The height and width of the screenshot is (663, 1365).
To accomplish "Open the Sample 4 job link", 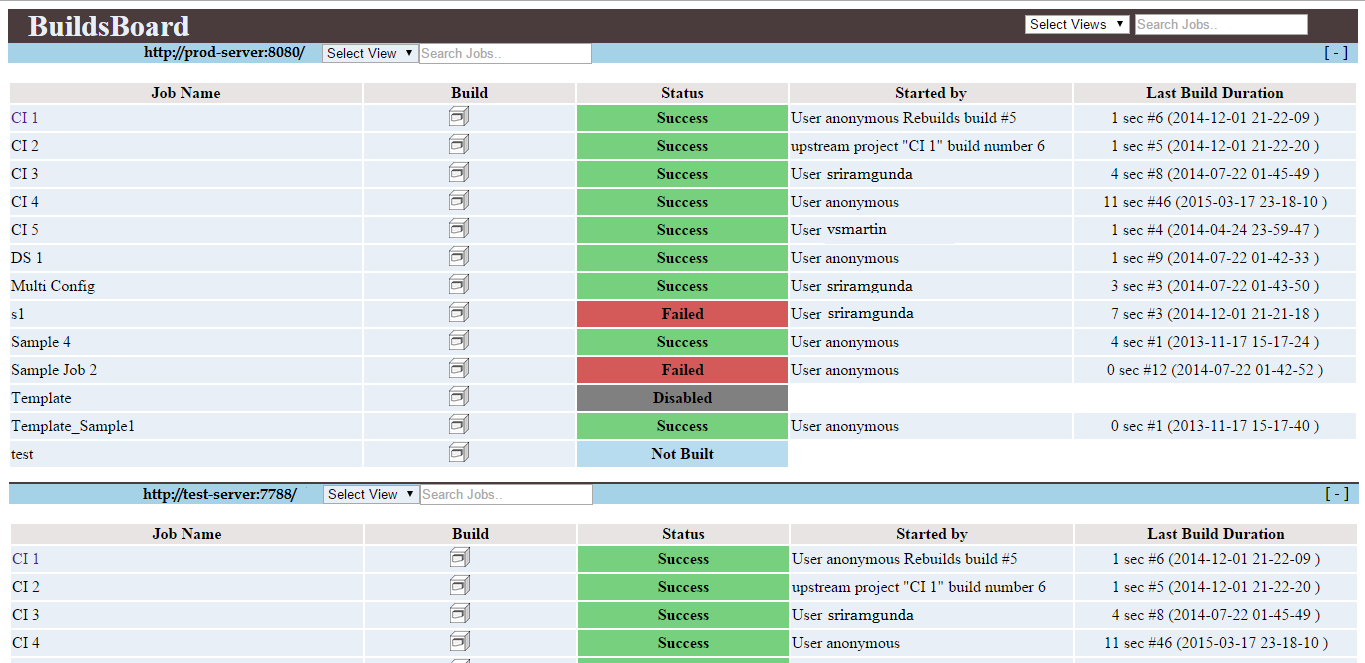I will click(40, 340).
